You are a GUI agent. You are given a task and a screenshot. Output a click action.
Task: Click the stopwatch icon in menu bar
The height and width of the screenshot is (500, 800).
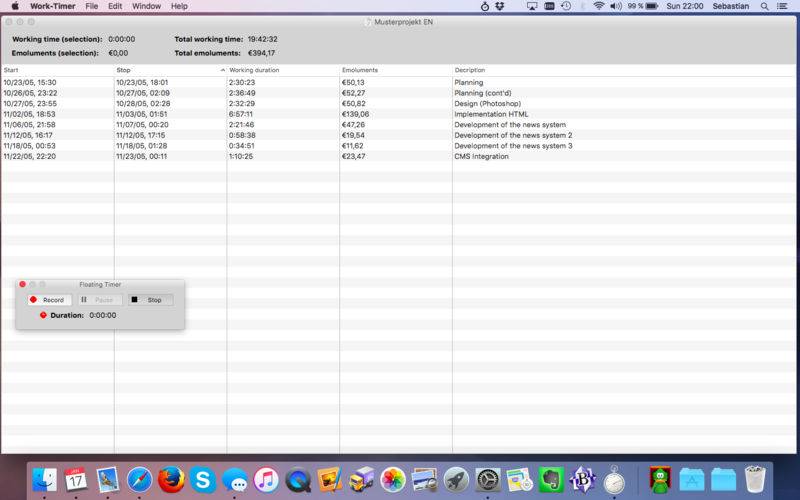pos(485,6)
